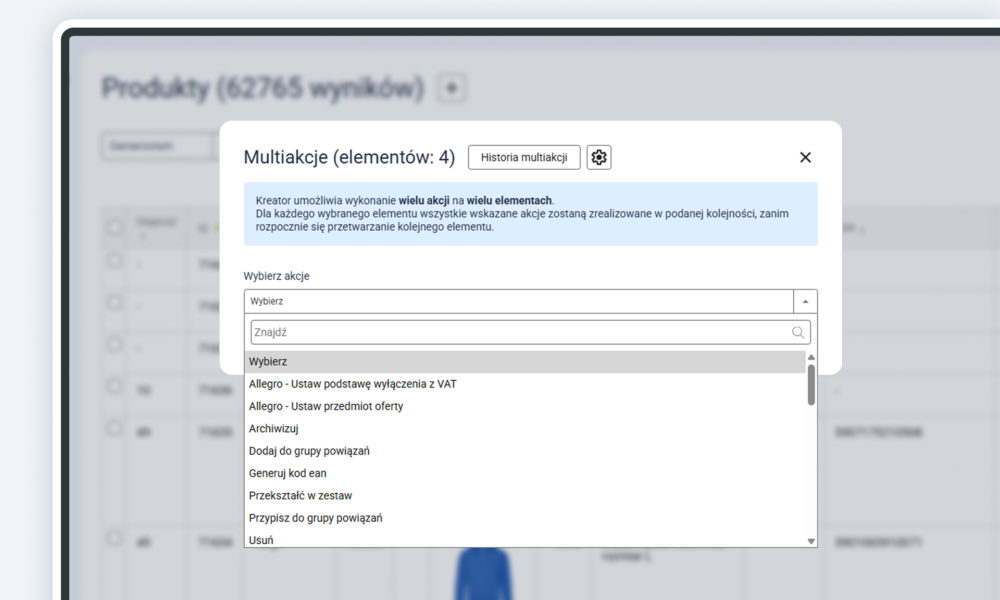
Task: Choose the Przekształć w zestaw action
Action: coord(298,495)
